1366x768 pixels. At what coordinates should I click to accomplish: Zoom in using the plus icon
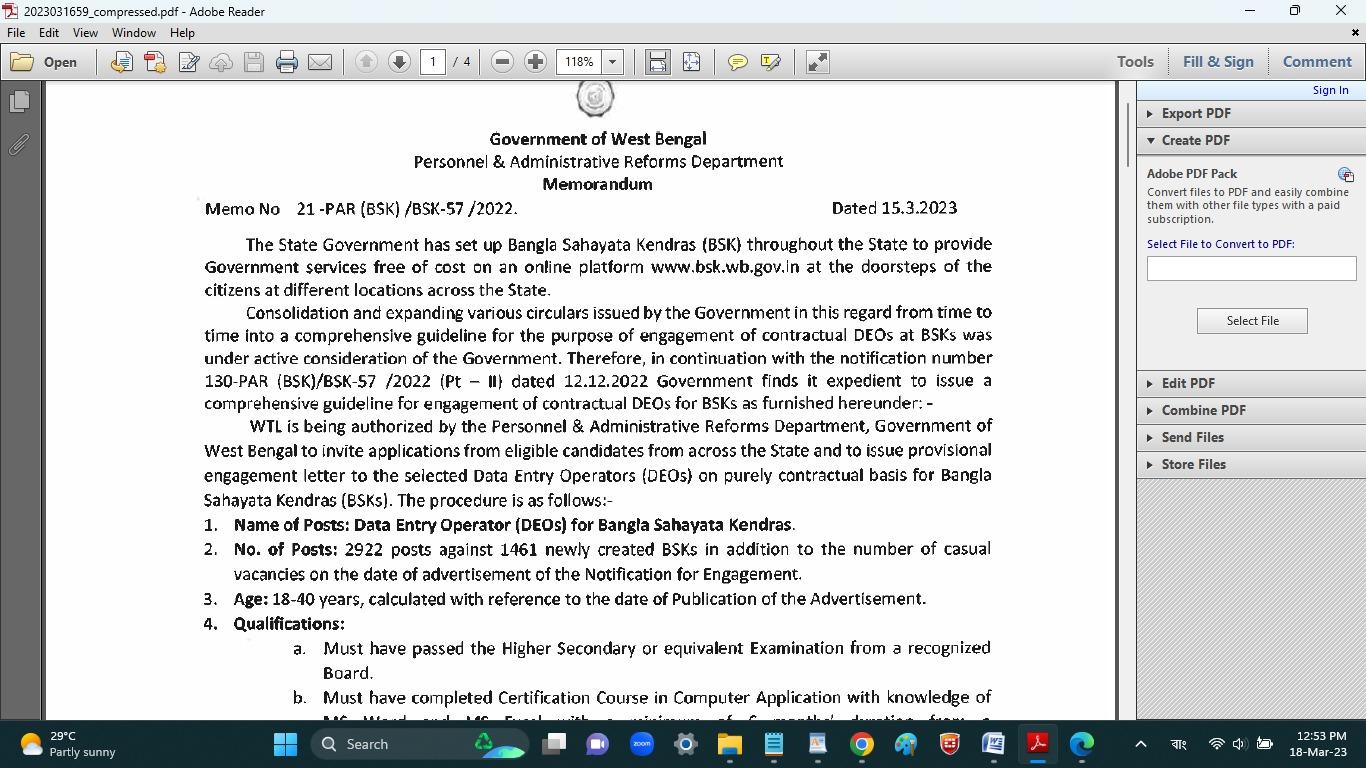point(535,62)
